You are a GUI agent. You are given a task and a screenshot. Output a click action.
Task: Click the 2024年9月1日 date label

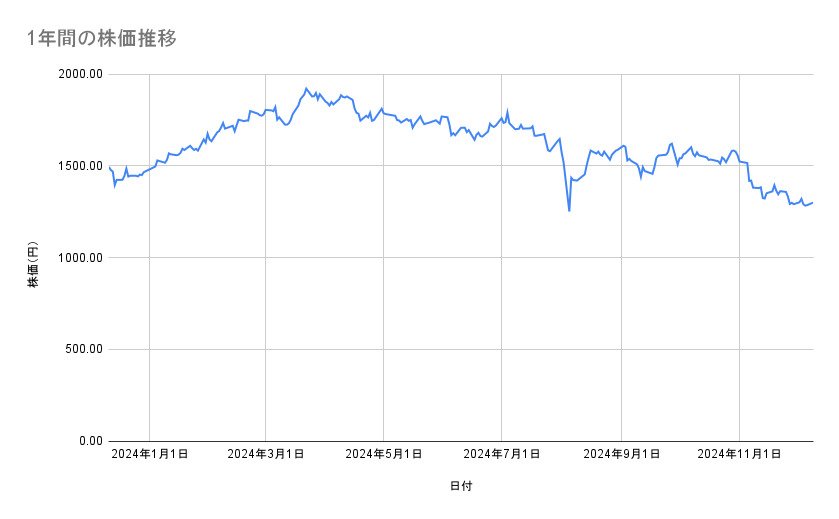click(x=622, y=455)
